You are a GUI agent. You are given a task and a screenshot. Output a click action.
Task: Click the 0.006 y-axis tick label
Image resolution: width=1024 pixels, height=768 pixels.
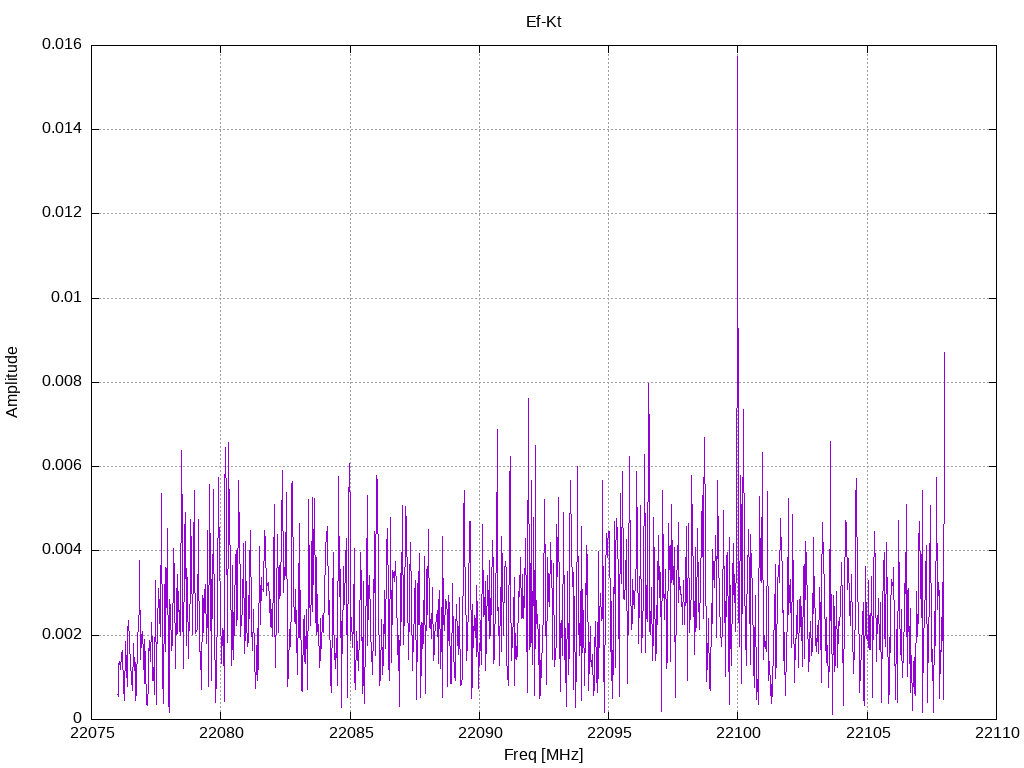point(61,466)
